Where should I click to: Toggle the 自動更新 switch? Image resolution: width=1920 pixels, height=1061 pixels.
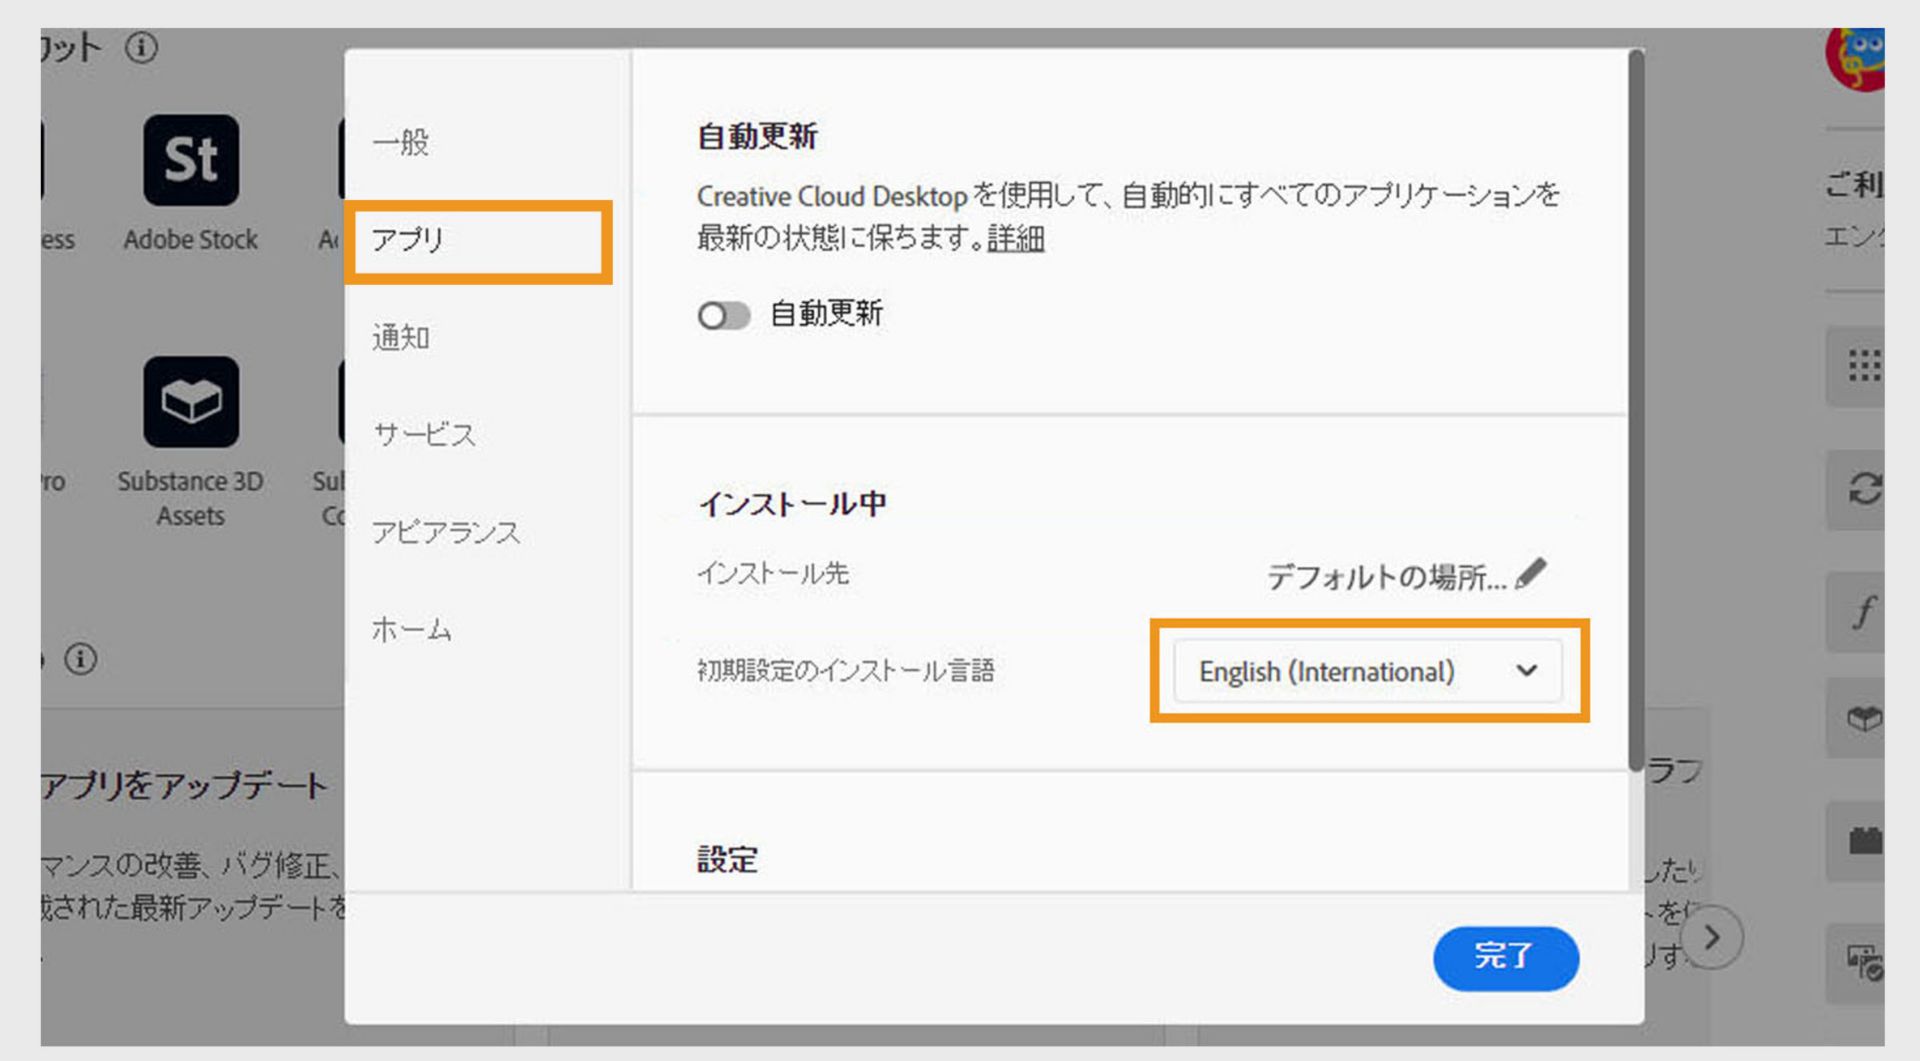pyautogui.click(x=724, y=316)
